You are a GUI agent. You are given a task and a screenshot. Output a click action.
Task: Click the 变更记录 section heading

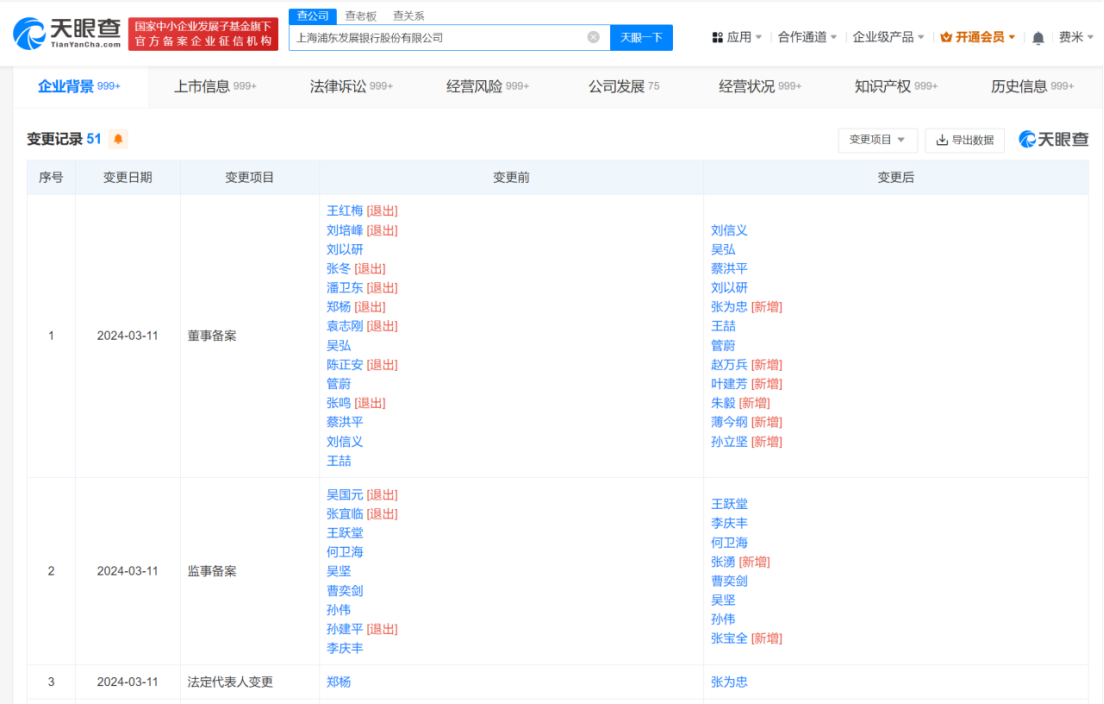point(55,139)
